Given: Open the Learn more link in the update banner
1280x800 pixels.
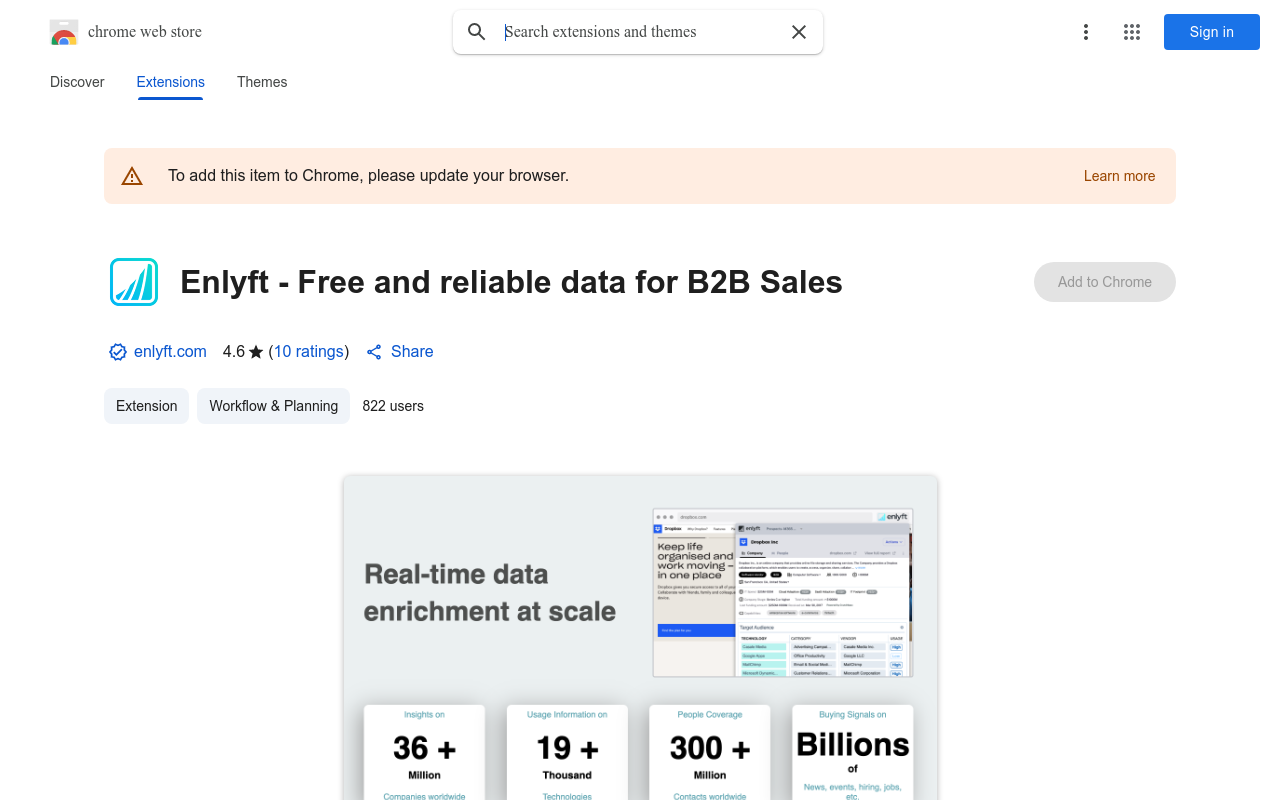Looking at the screenshot, I should (1119, 176).
